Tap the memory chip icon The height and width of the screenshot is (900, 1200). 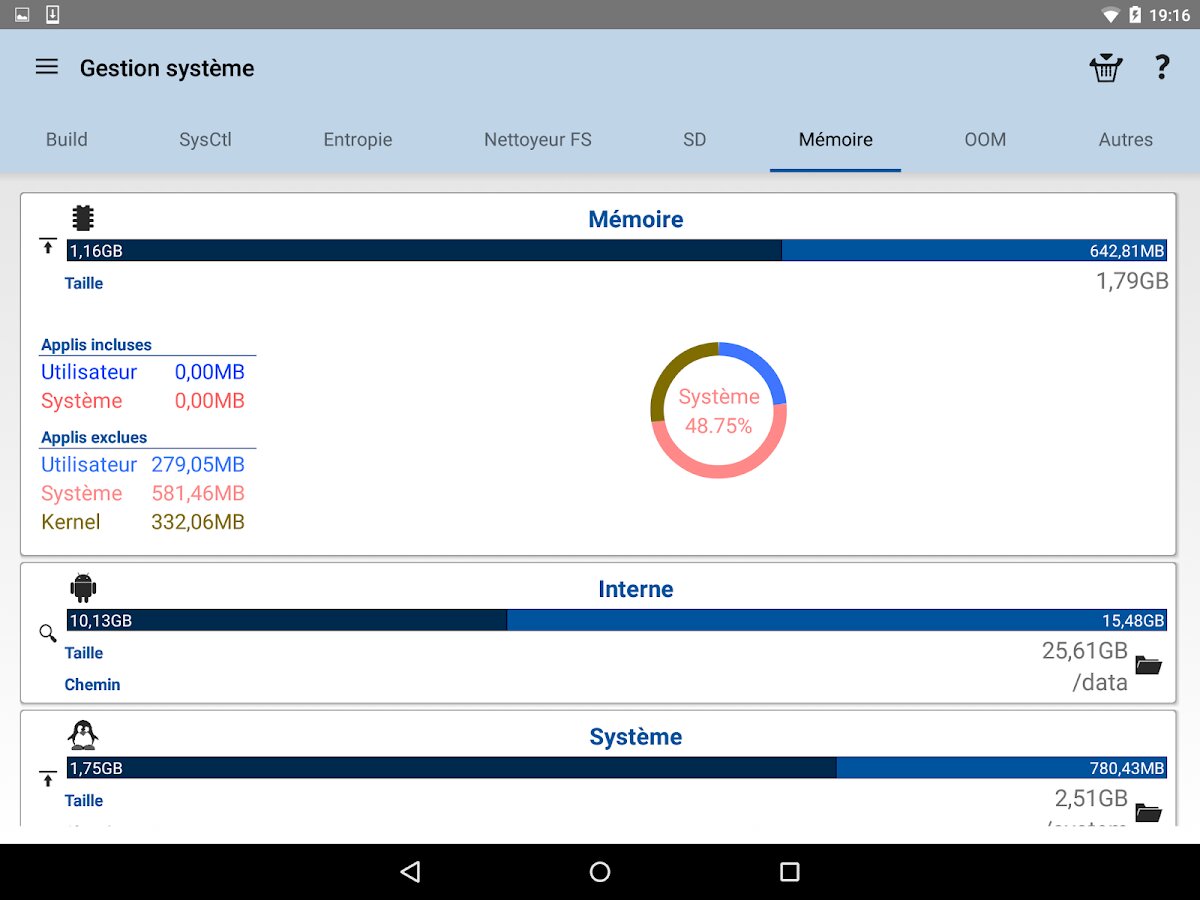[83, 218]
